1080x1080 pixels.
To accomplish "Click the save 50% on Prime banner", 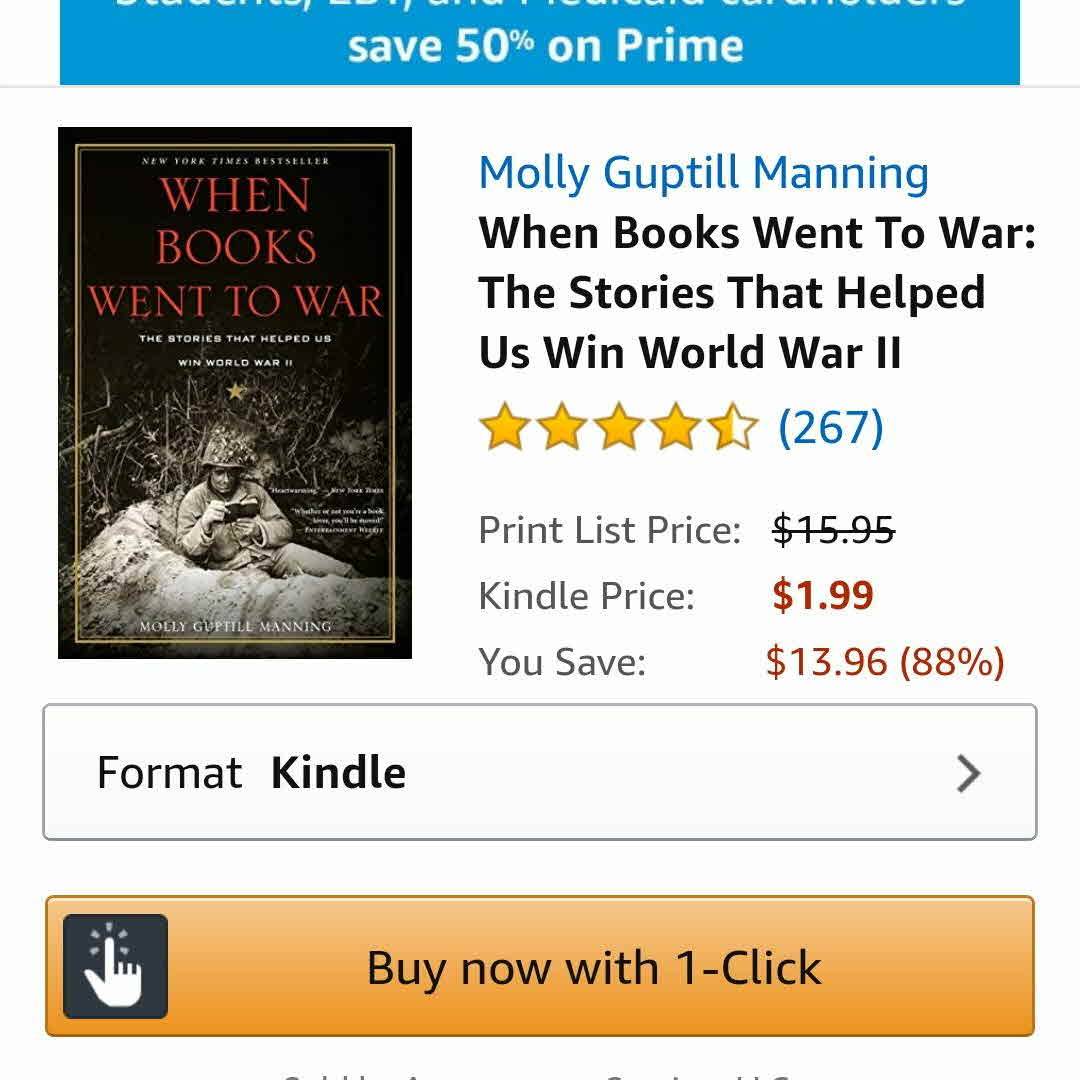I will pyautogui.click(x=540, y=42).
